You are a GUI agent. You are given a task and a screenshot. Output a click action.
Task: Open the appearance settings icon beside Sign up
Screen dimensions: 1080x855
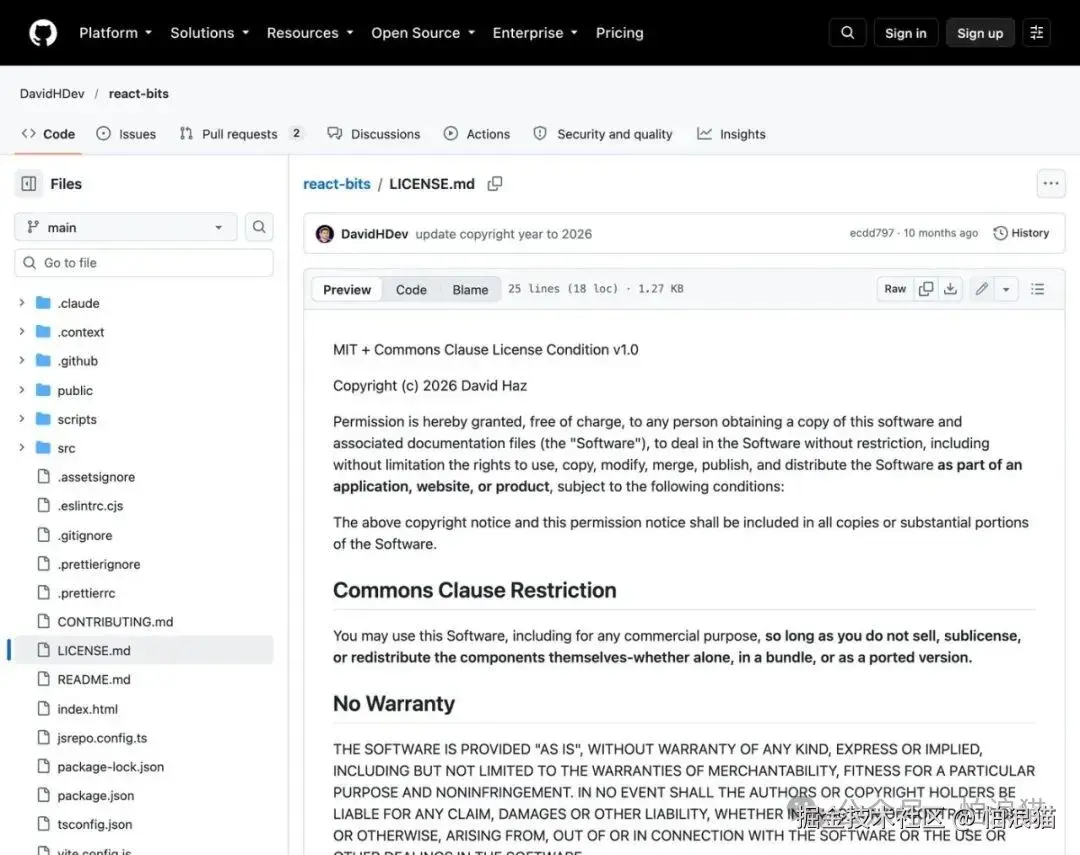click(x=1037, y=32)
